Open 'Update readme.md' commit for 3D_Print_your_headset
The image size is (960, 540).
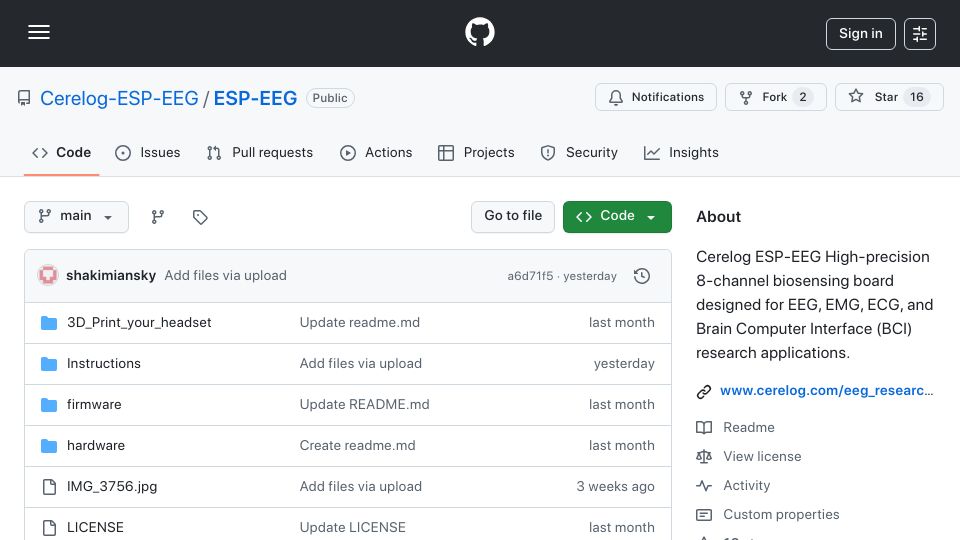point(359,323)
